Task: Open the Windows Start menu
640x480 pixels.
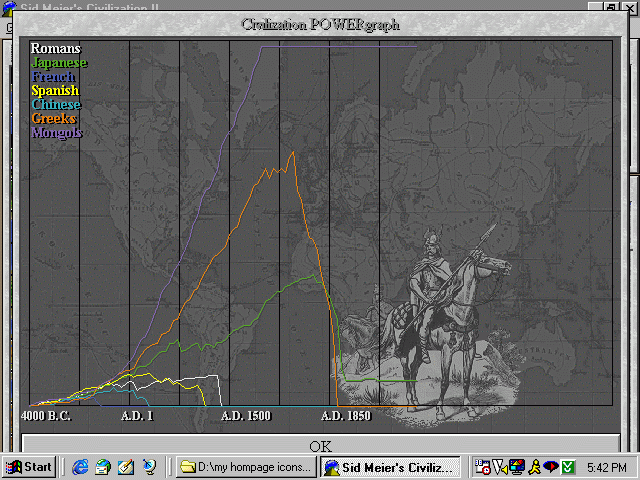Action: 29,467
